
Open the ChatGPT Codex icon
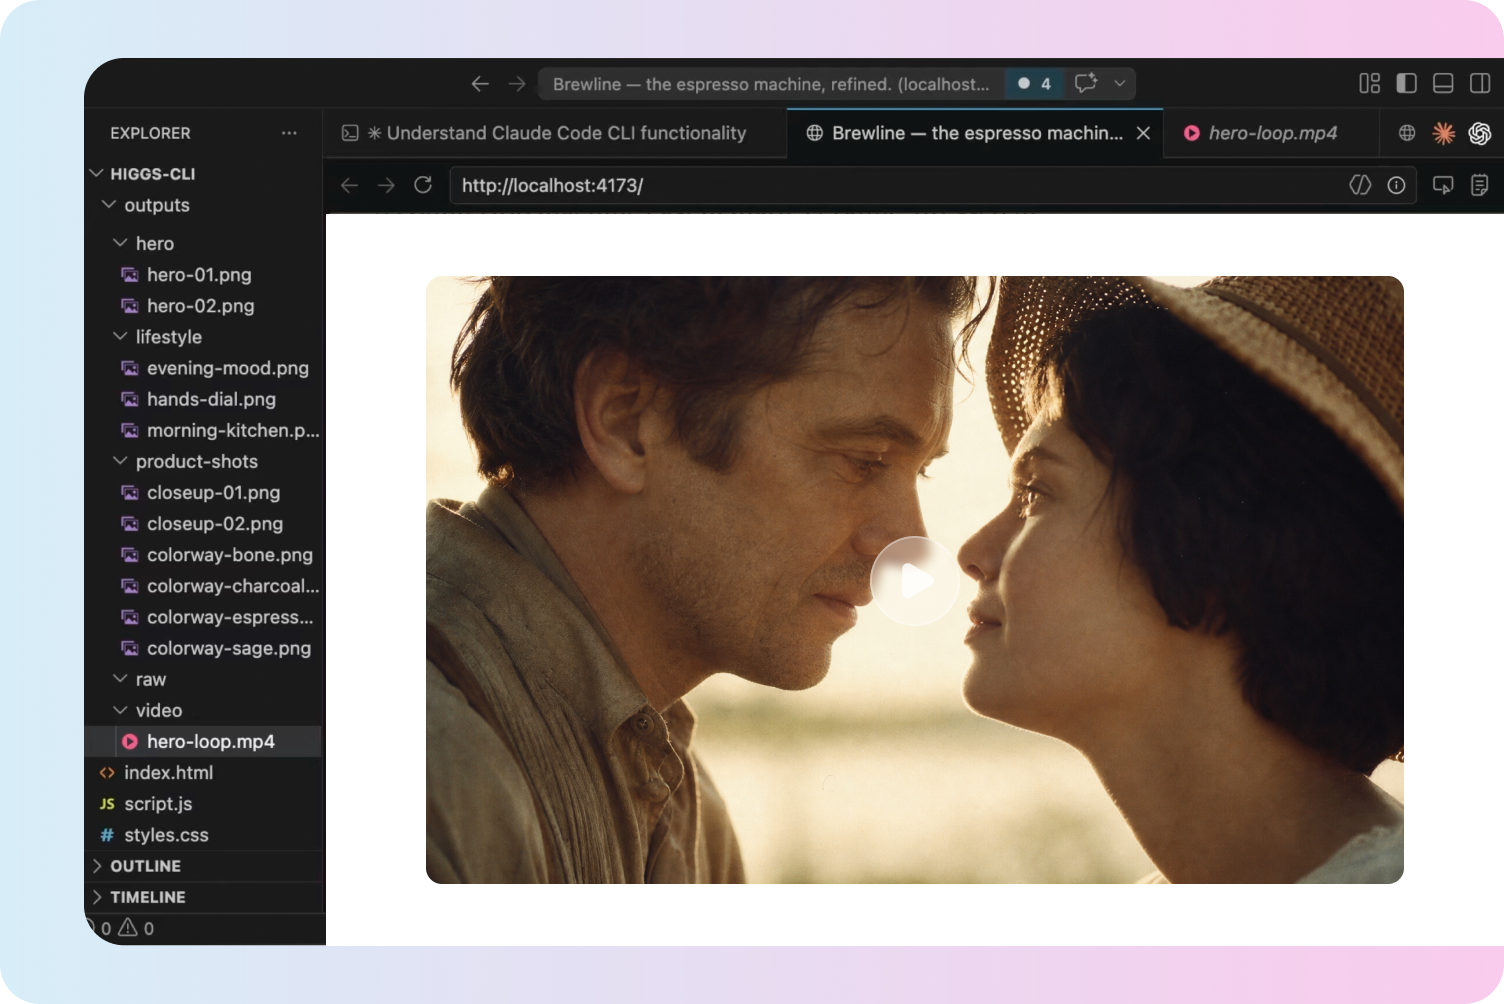(1480, 133)
